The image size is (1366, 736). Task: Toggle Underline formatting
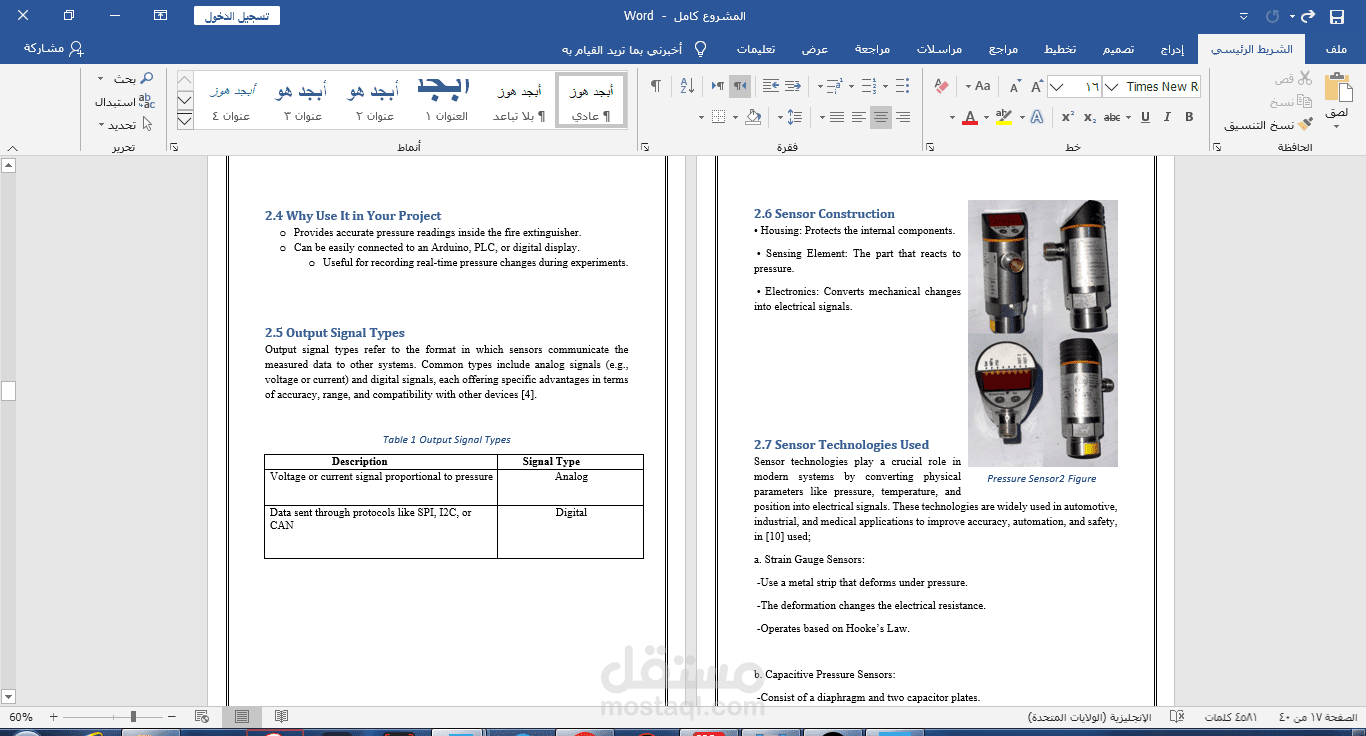coord(1144,117)
